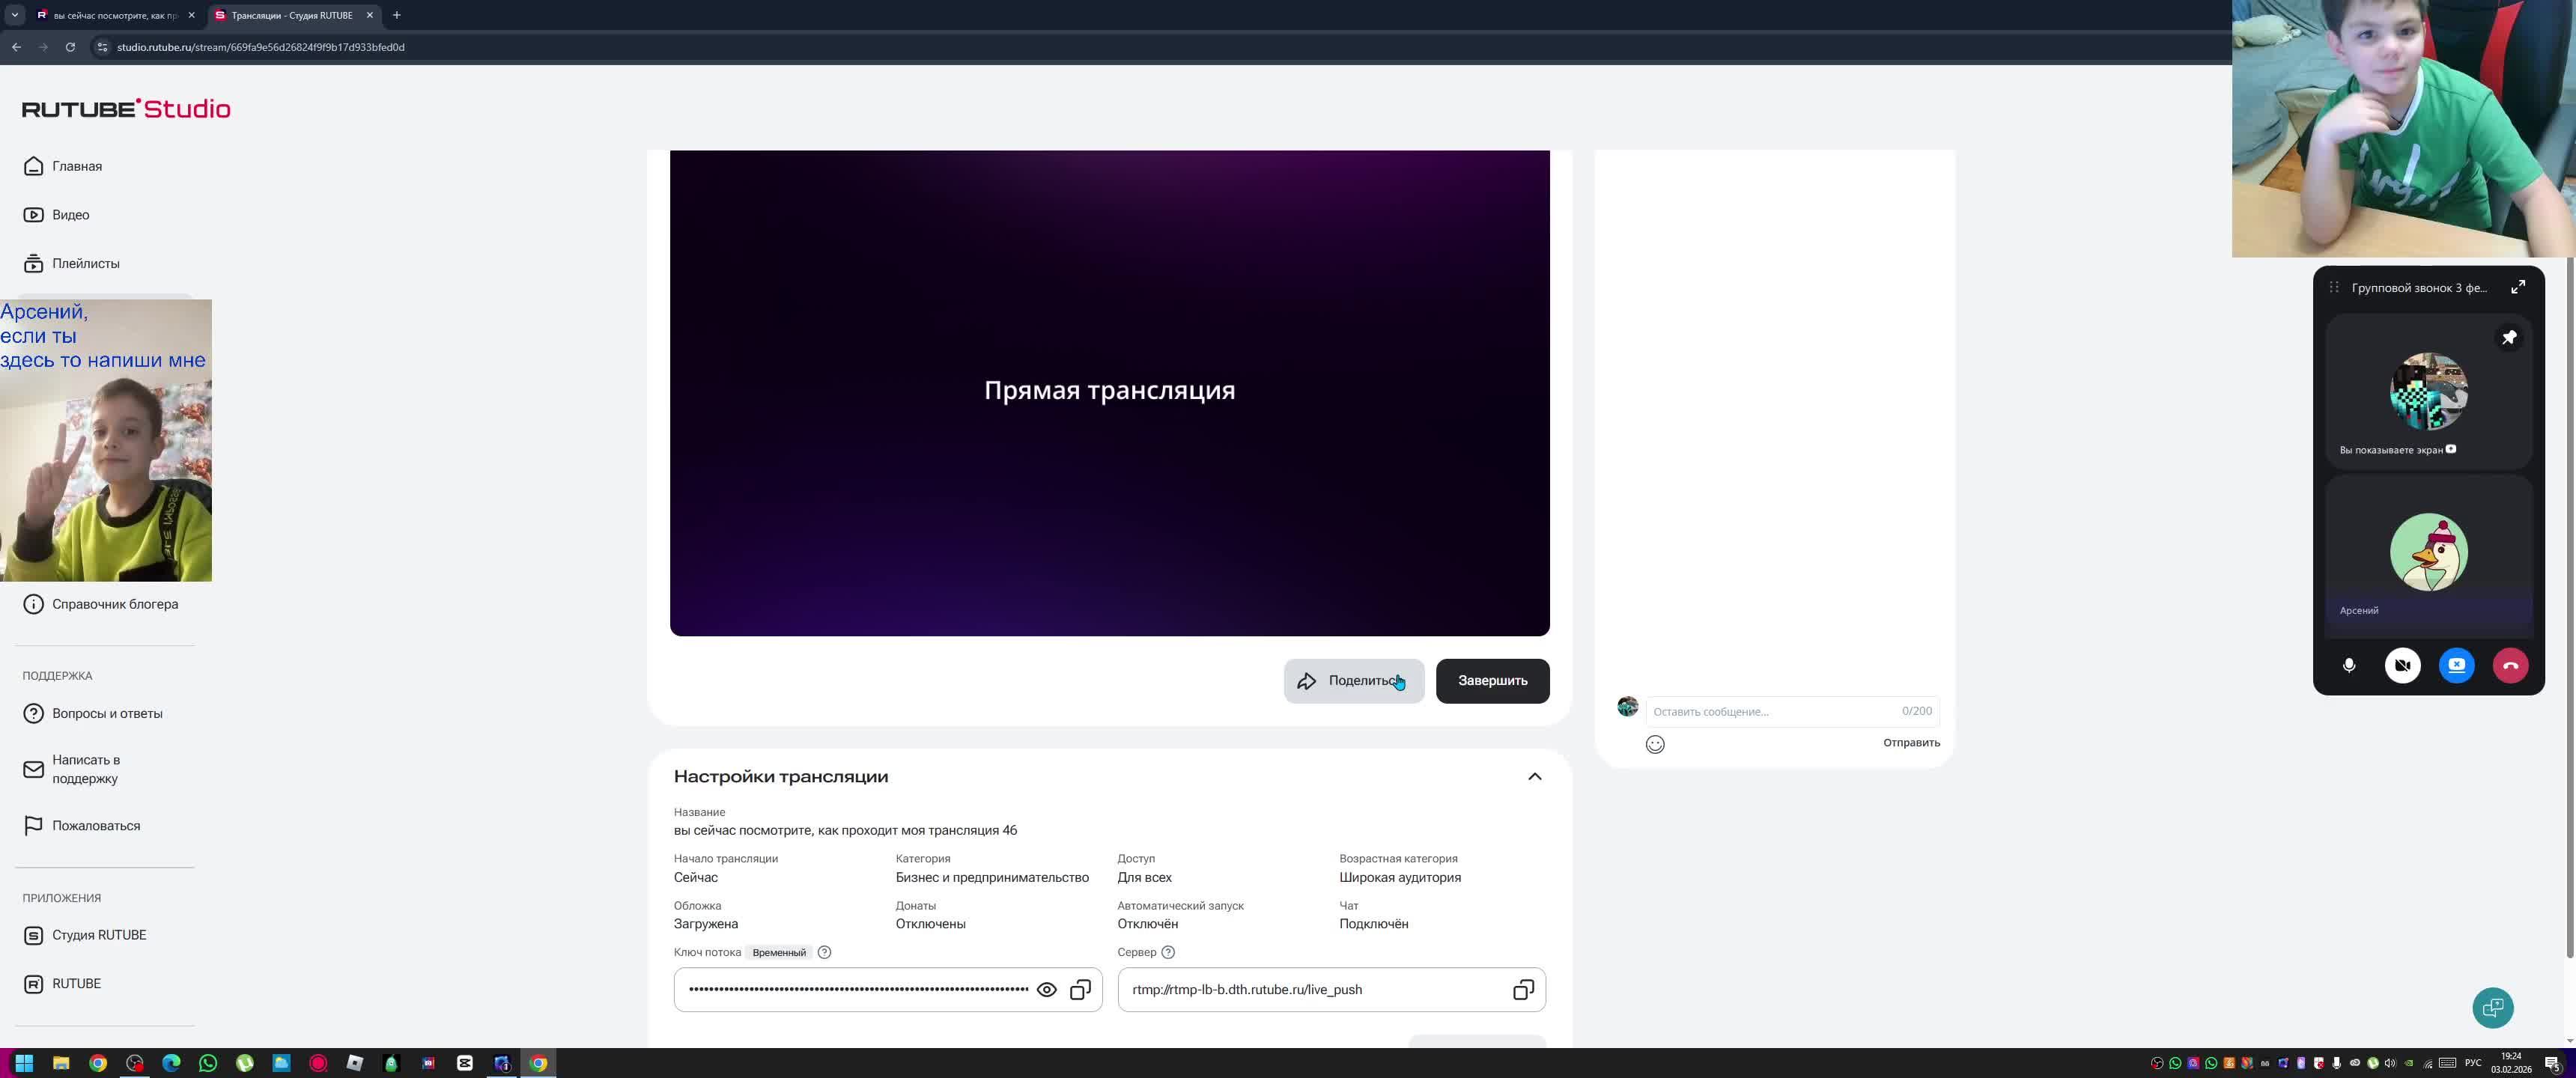
Task: Open the browser tab list dropdown
Action: point(14,15)
